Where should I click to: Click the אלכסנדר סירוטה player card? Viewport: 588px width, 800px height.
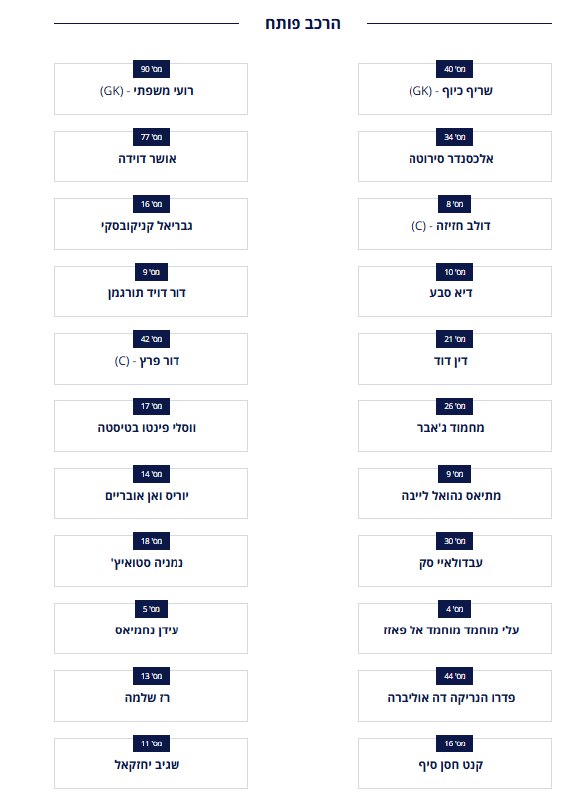click(x=454, y=156)
